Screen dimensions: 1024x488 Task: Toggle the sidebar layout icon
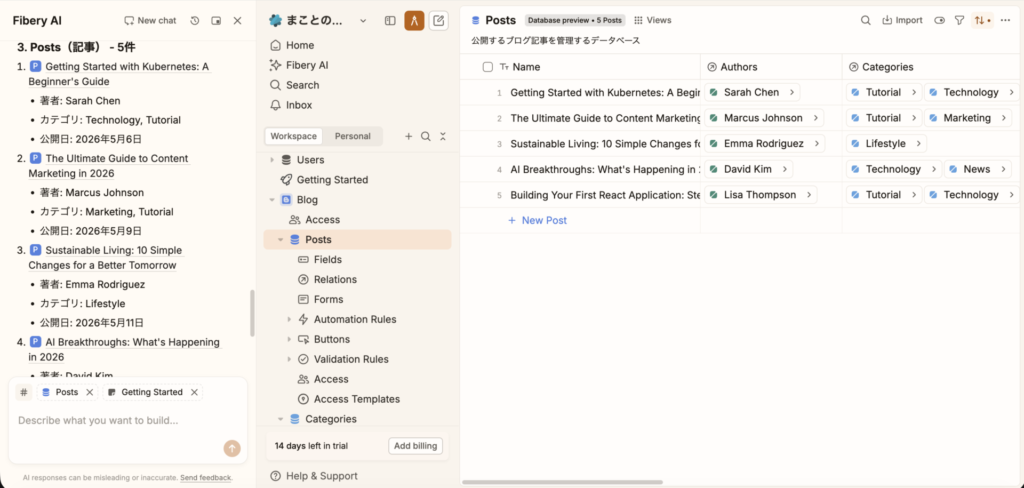tap(390, 21)
